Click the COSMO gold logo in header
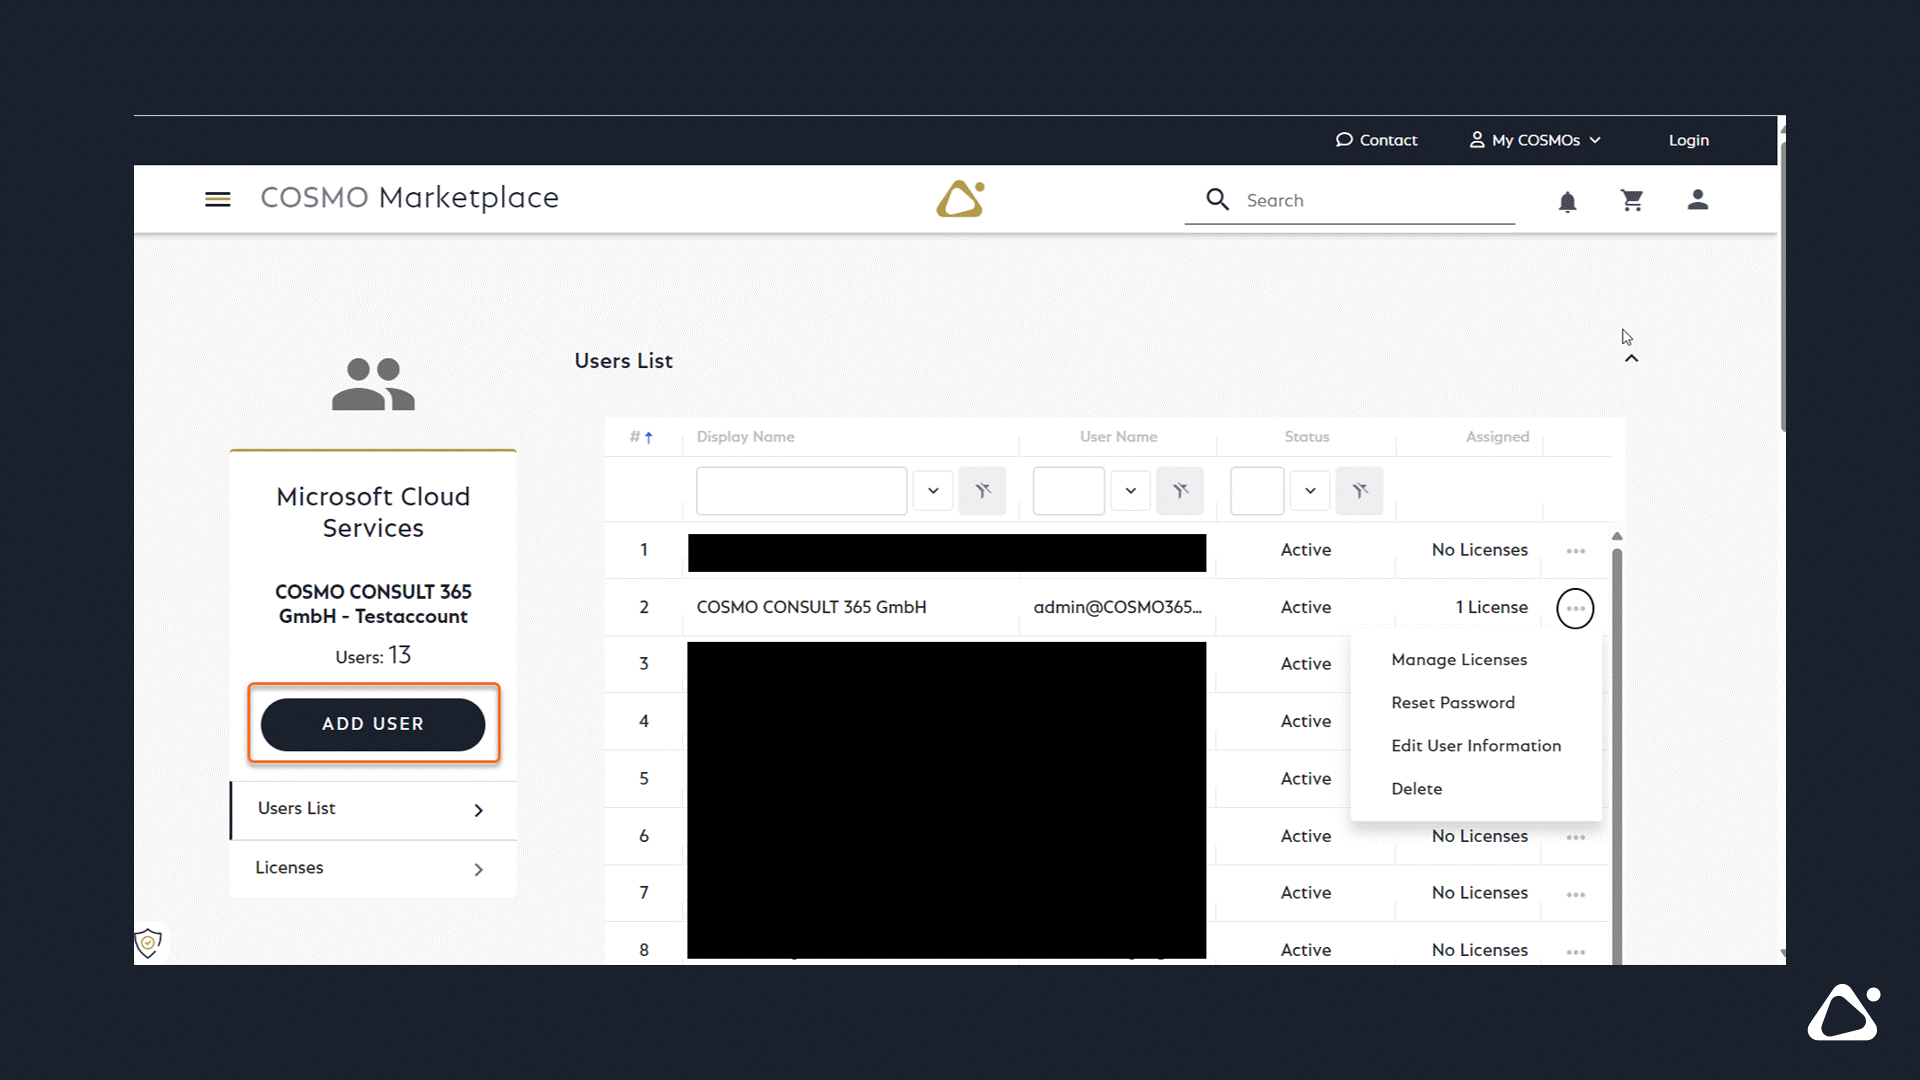 (960, 199)
